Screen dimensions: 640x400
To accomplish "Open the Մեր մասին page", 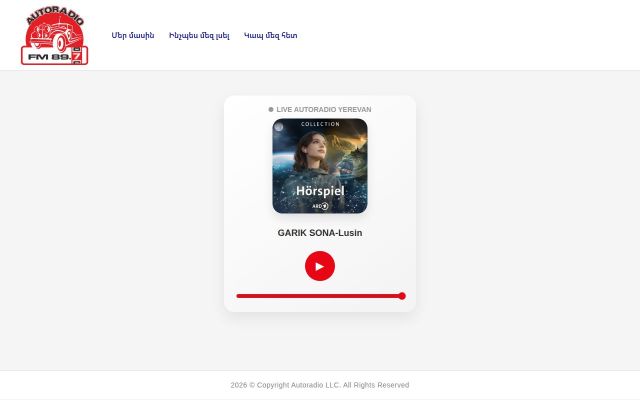I will pyautogui.click(x=133, y=36).
